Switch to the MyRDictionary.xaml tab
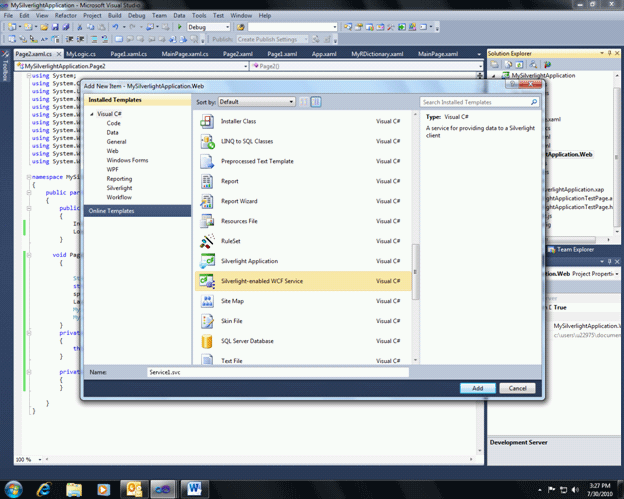This screenshot has width=624, height=499. click(377, 54)
